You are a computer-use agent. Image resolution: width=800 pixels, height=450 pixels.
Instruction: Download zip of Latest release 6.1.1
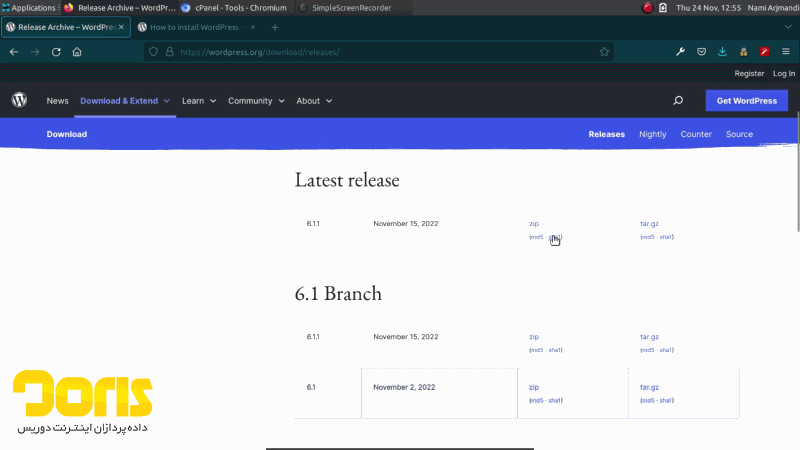coord(534,223)
